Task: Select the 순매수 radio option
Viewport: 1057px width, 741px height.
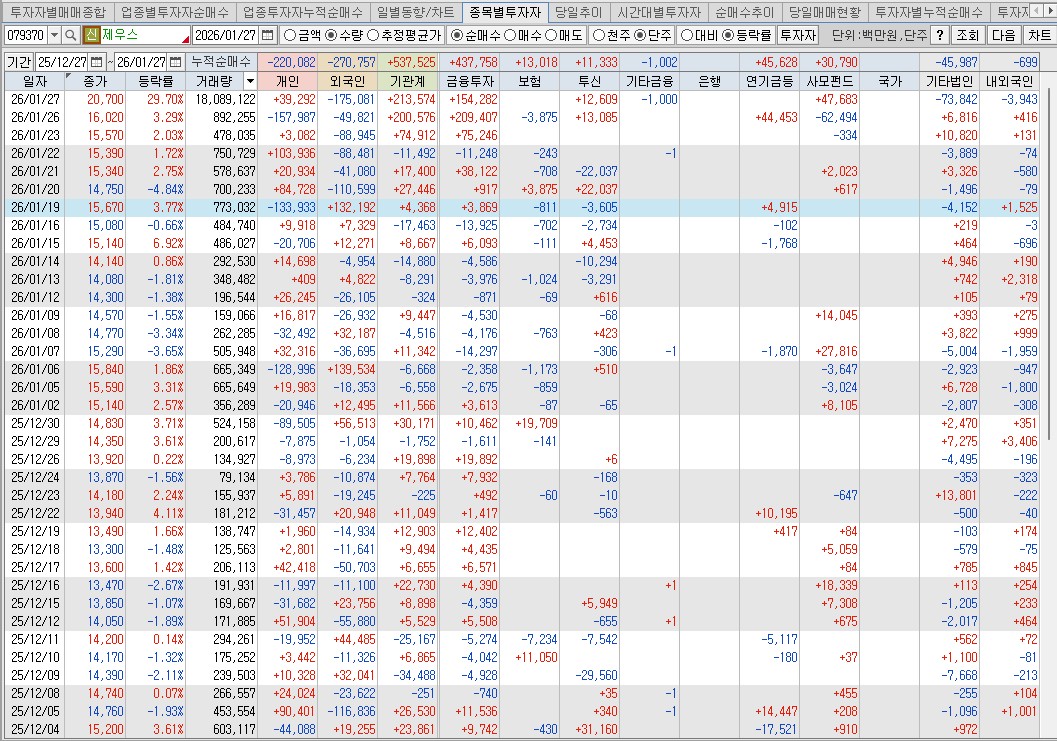Action: pyautogui.click(x=457, y=35)
